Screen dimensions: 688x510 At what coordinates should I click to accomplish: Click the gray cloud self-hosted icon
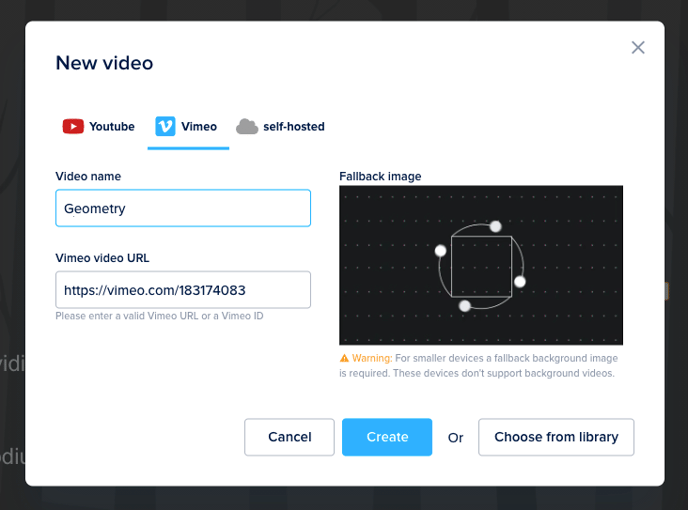click(247, 127)
